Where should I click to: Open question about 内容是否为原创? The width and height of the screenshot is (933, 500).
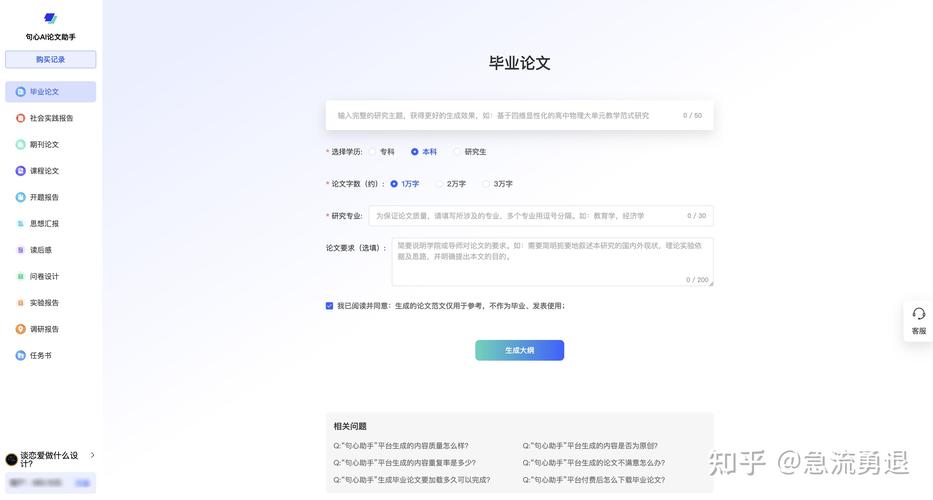(x=590, y=446)
